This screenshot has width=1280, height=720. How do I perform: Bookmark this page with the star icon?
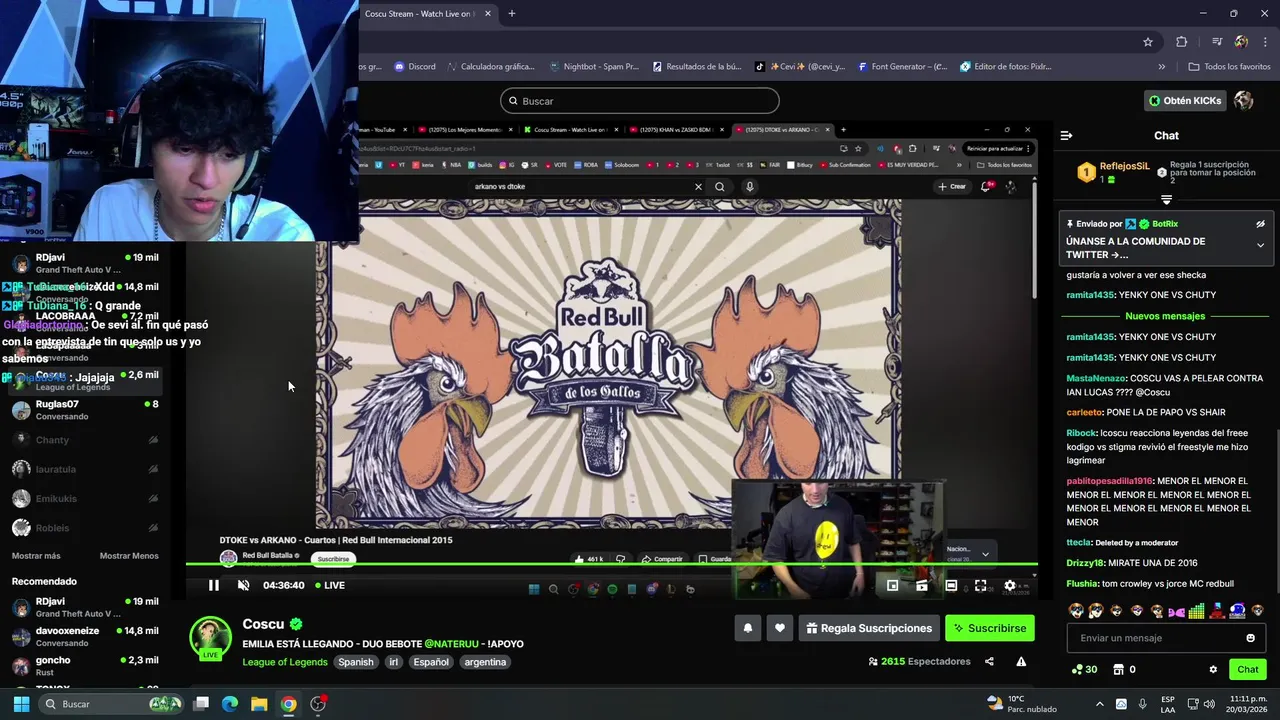point(1148,42)
